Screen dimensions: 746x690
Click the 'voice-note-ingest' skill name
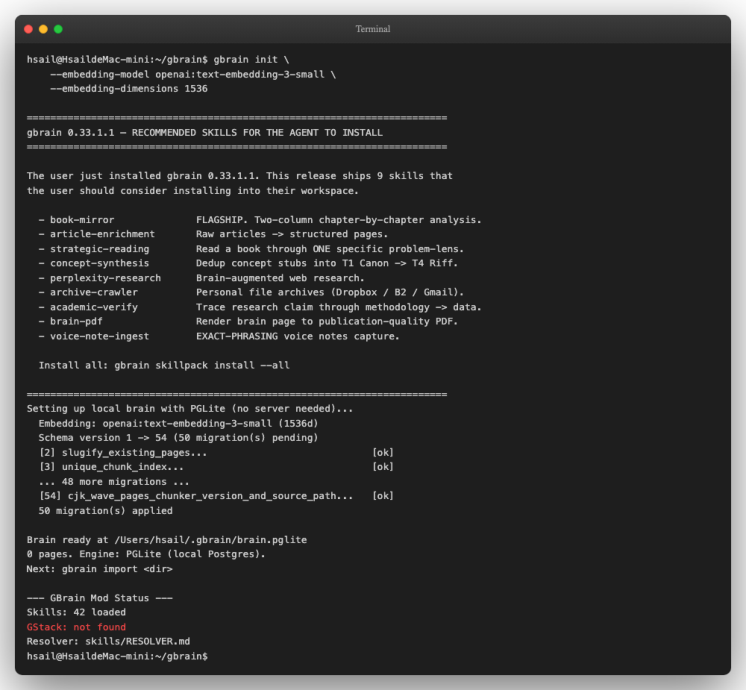[x=99, y=336]
